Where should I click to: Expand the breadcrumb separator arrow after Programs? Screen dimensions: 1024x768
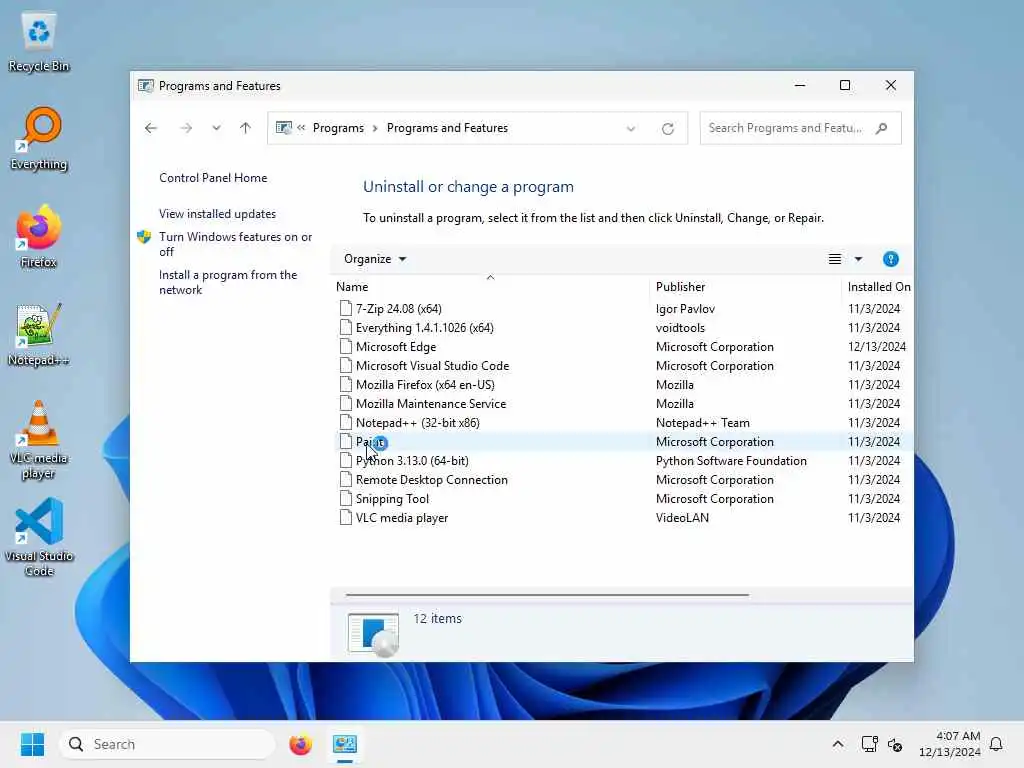(x=376, y=128)
